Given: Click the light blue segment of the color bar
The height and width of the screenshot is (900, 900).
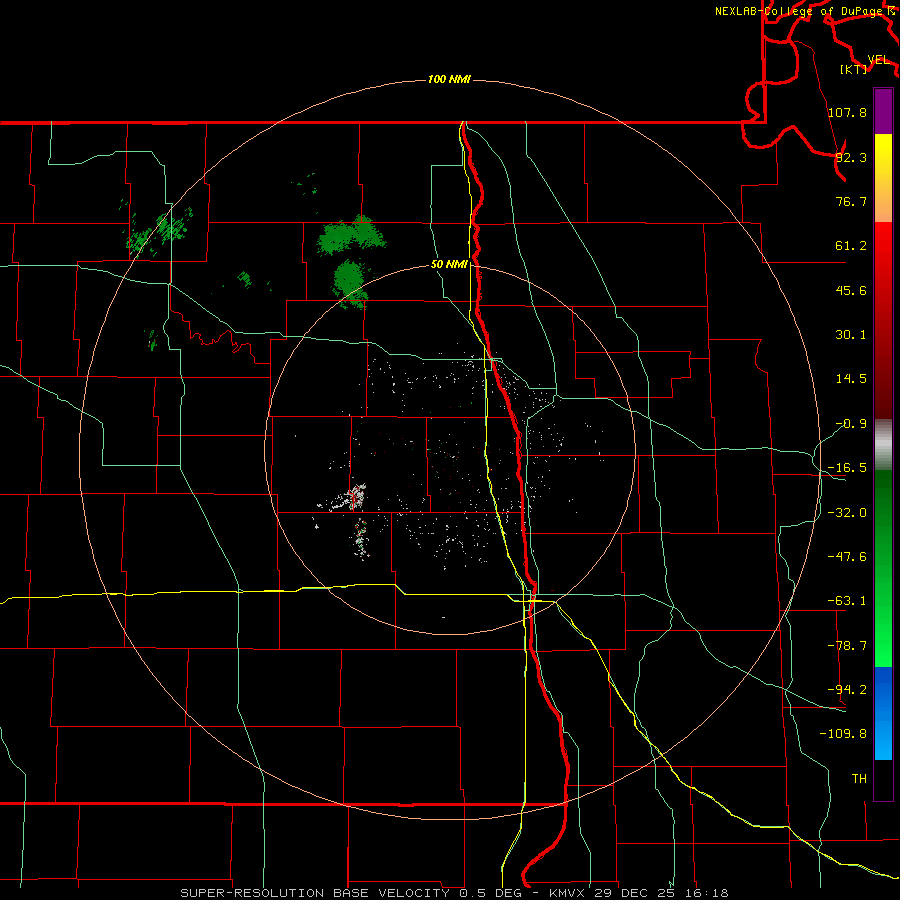Looking at the screenshot, I should [883, 713].
